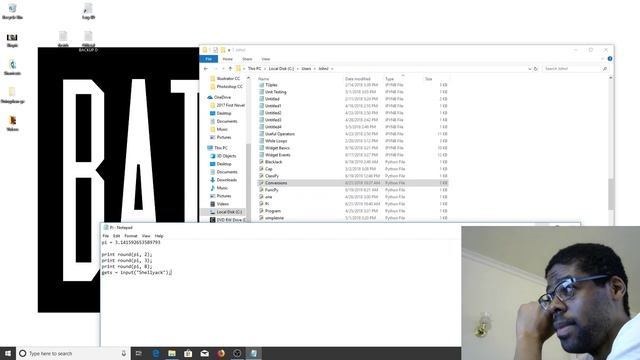
Task: Select the Program Python file
Action: tap(273, 211)
